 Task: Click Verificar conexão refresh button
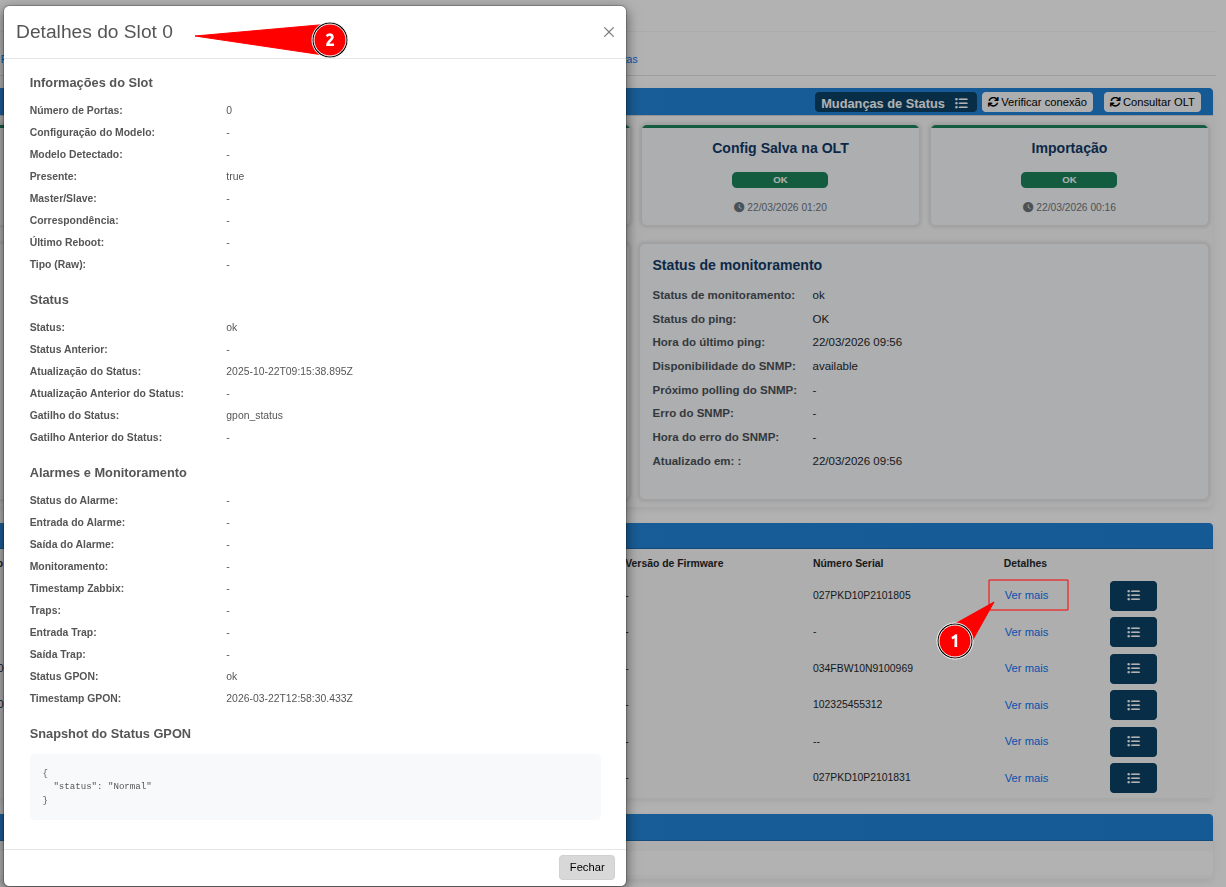click(1037, 102)
